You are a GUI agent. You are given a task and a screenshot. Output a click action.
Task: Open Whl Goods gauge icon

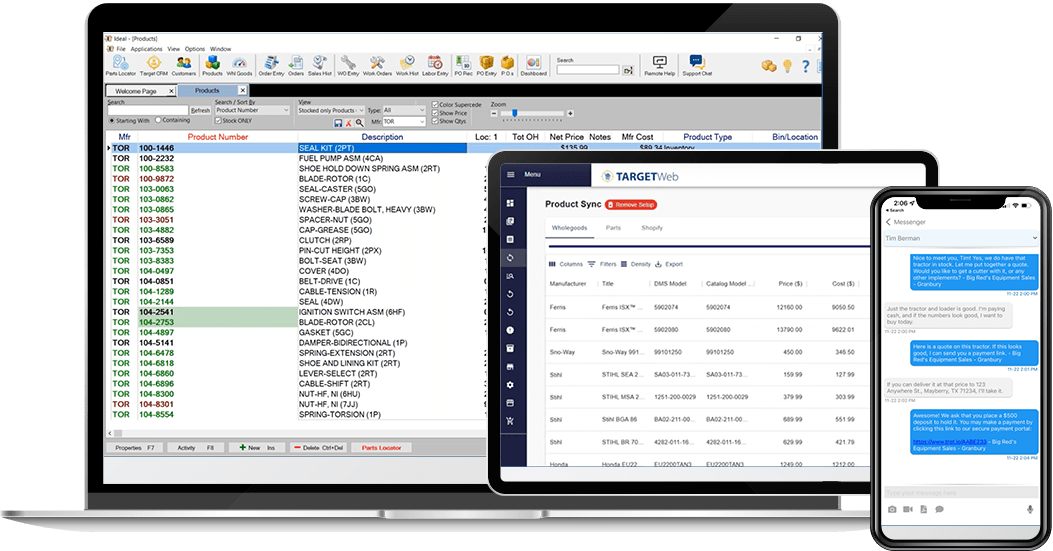pyautogui.click(x=240, y=66)
